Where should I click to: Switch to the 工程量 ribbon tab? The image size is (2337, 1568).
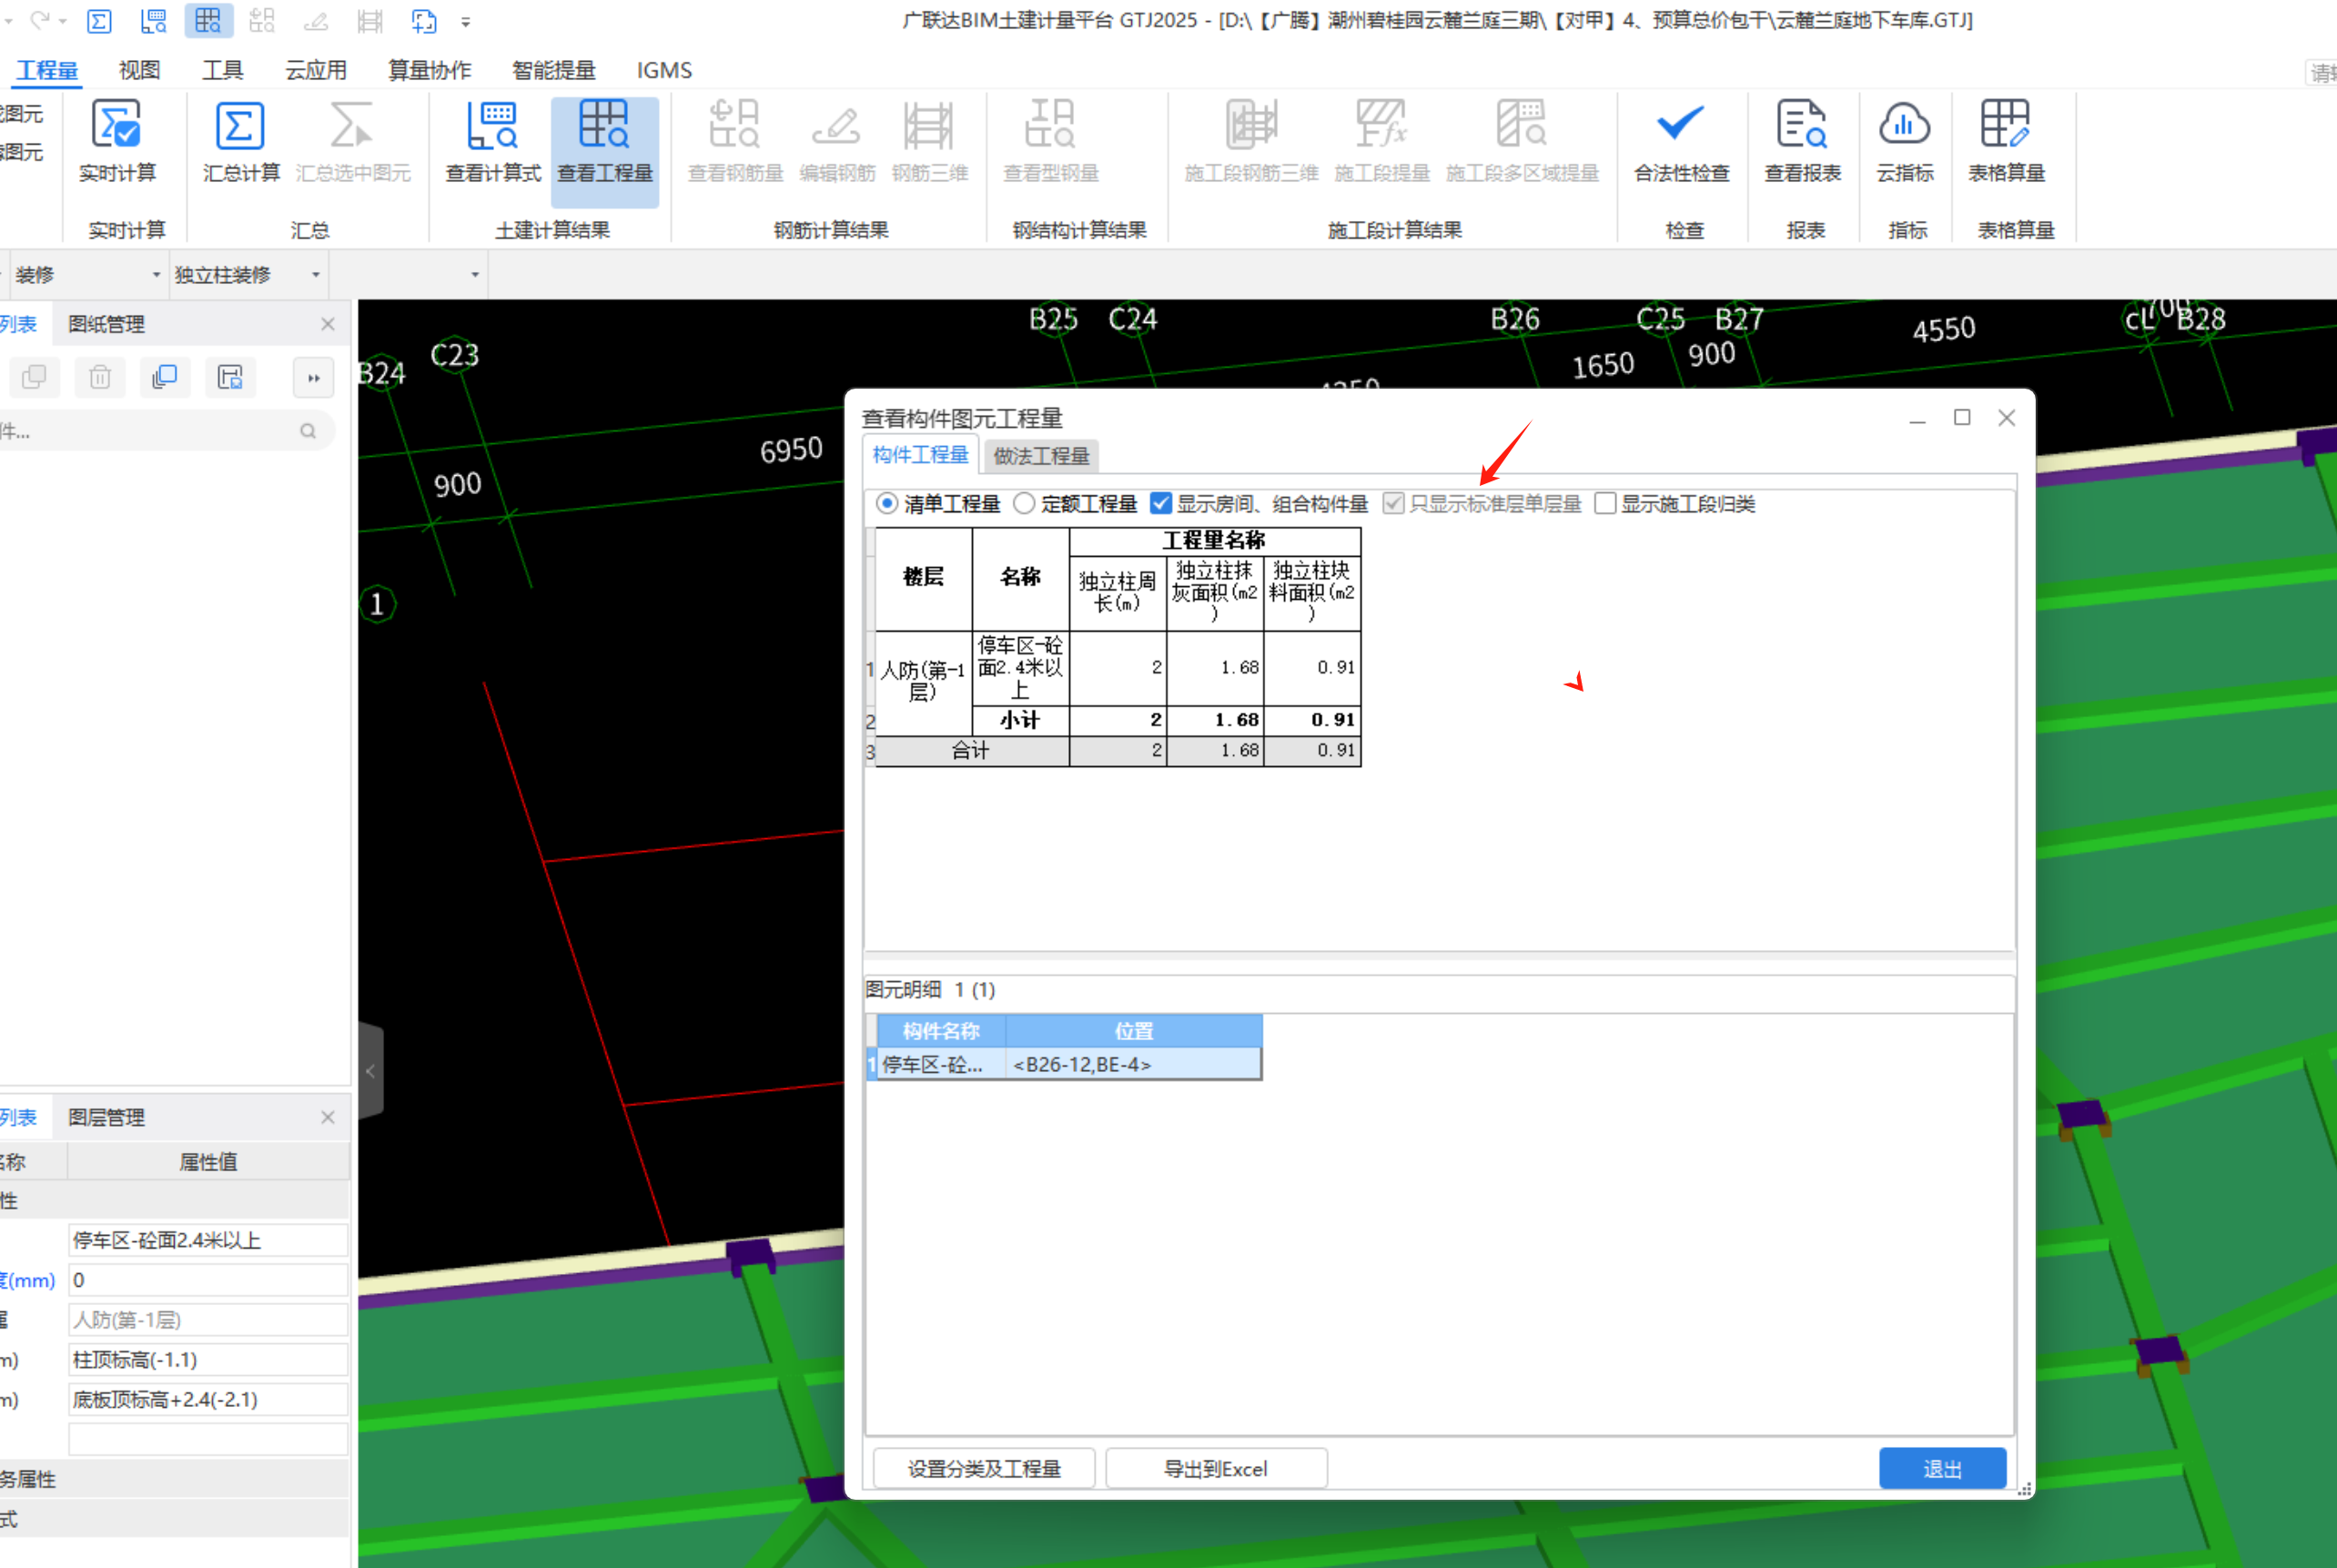[47, 70]
